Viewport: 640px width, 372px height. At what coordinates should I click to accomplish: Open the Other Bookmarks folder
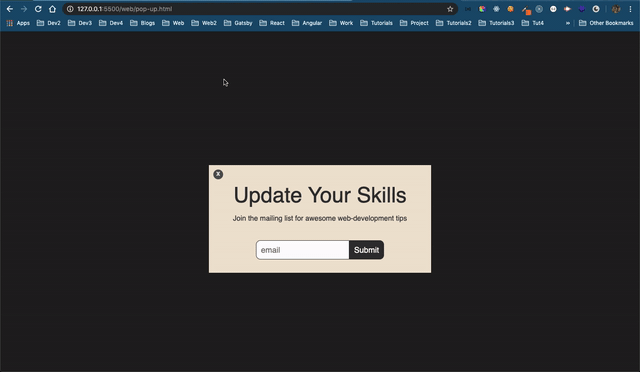point(606,23)
